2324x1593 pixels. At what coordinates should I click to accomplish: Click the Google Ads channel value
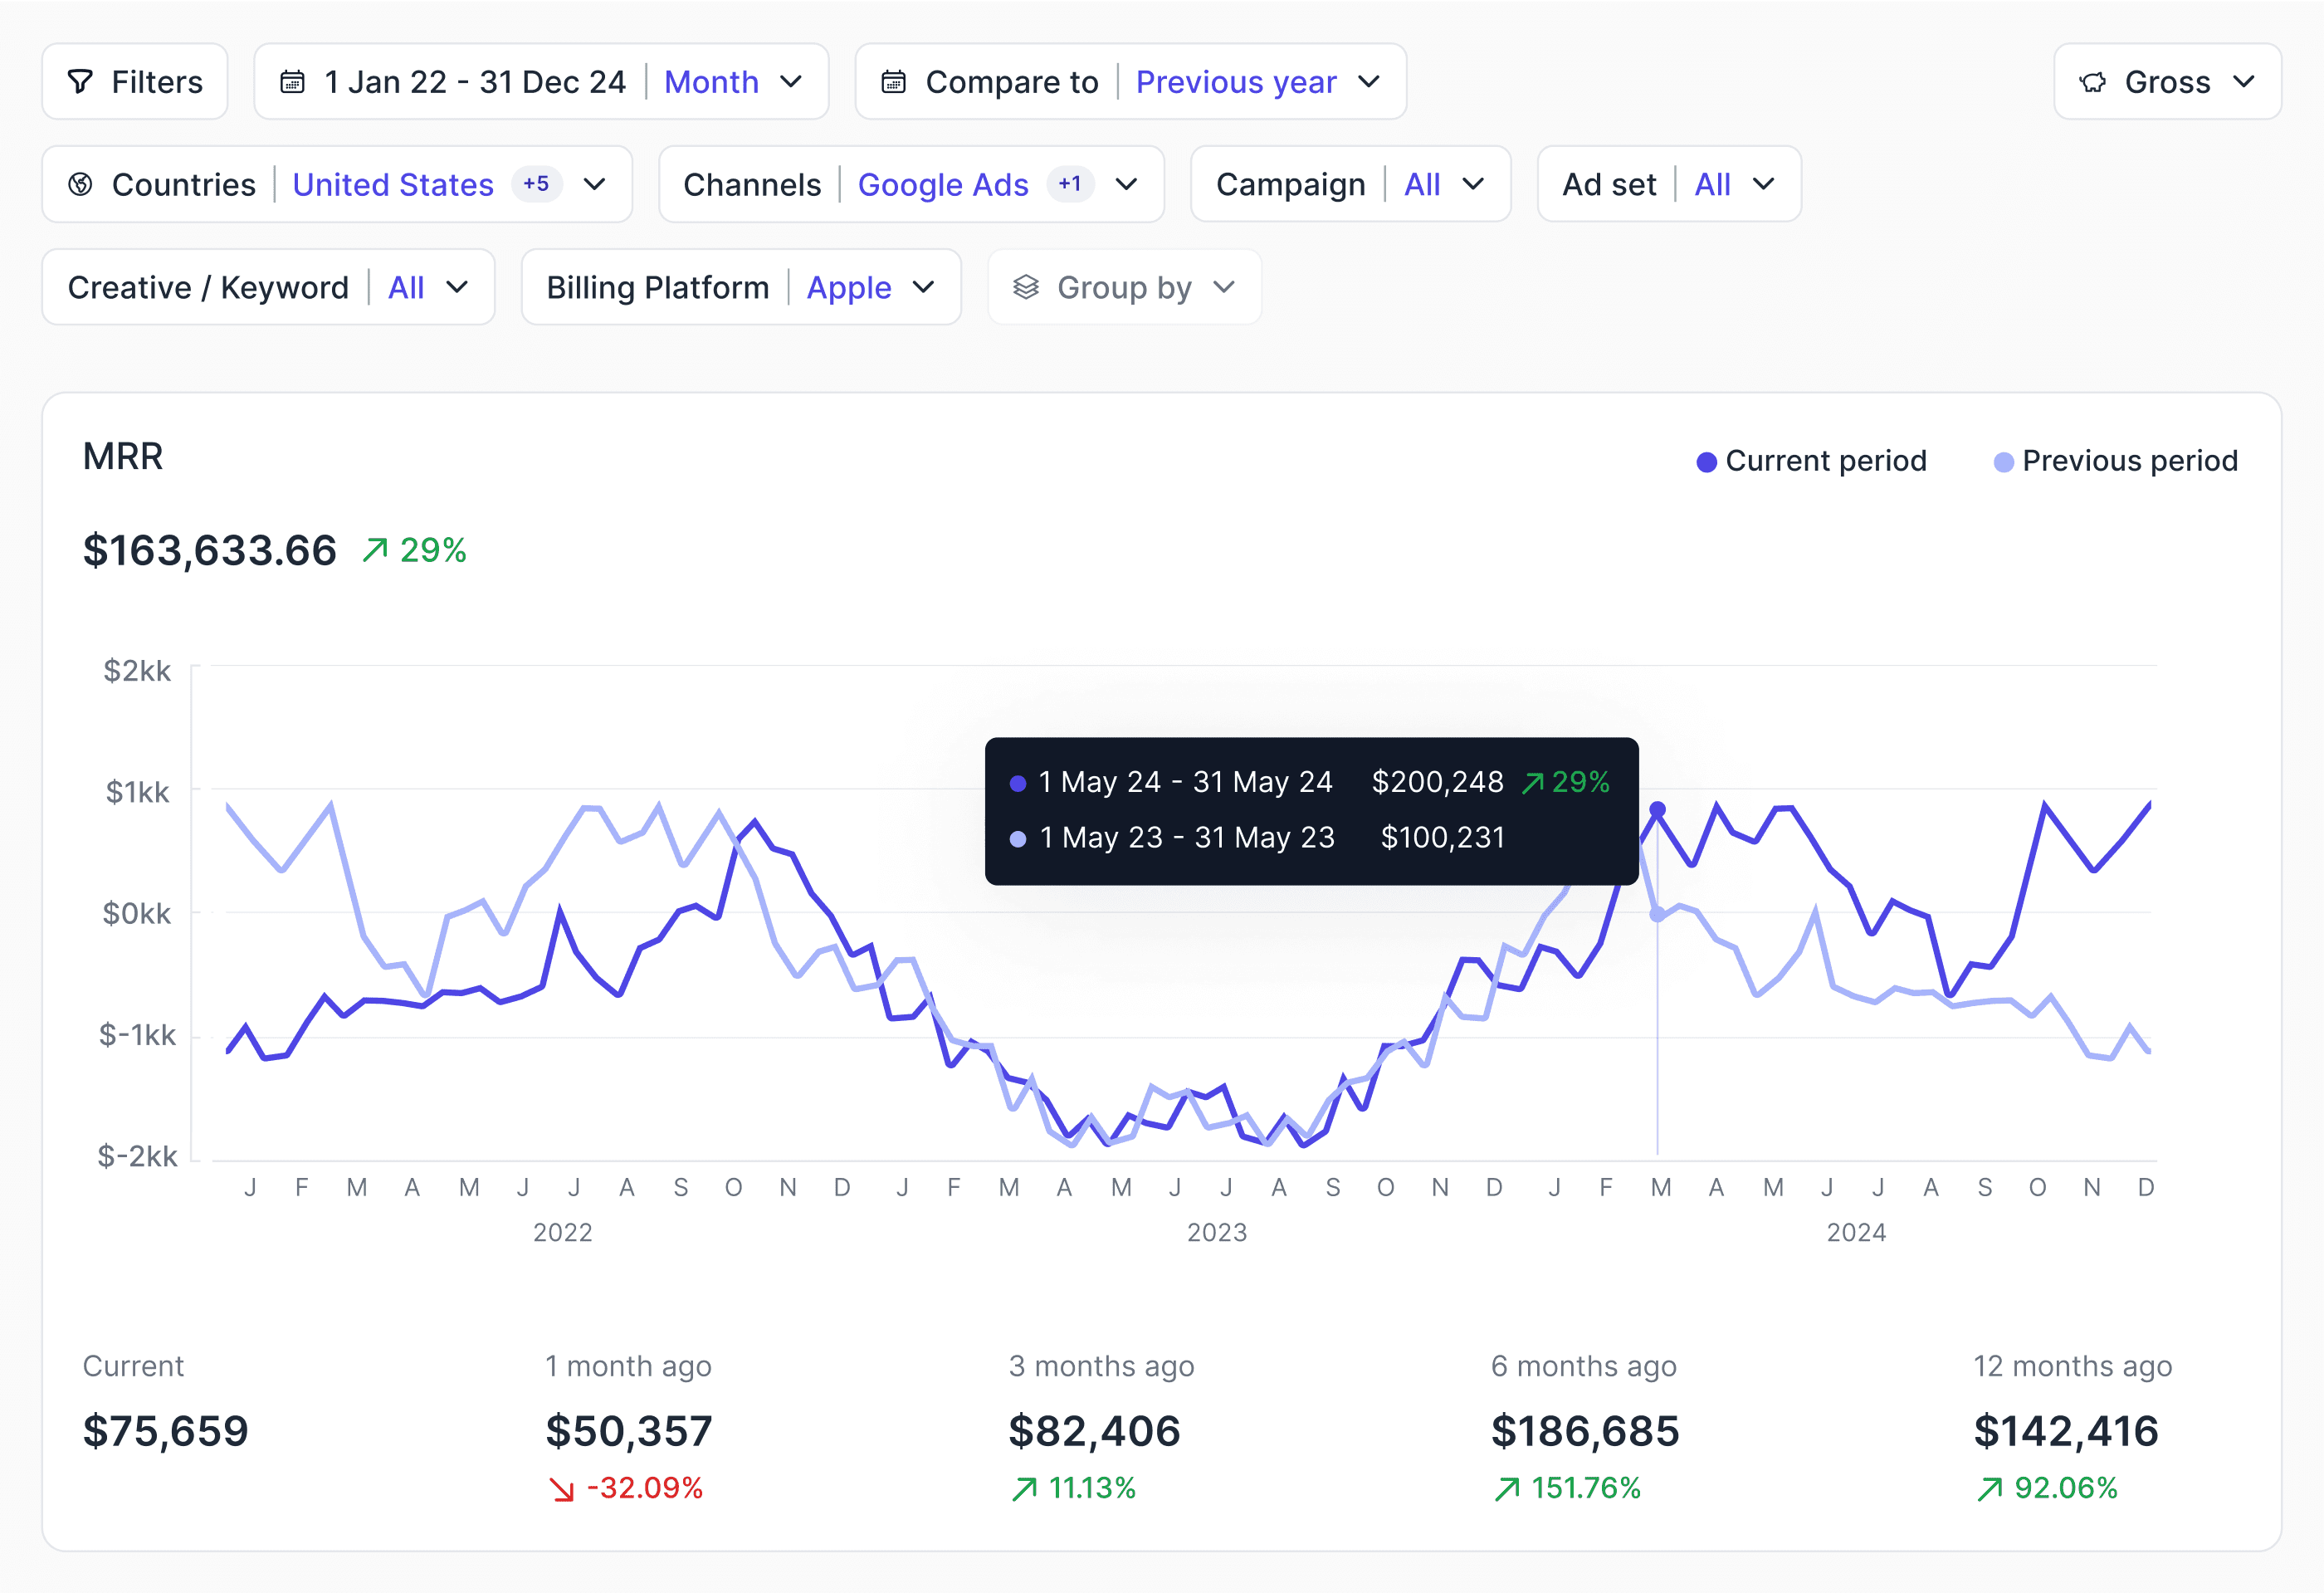pyautogui.click(x=943, y=184)
